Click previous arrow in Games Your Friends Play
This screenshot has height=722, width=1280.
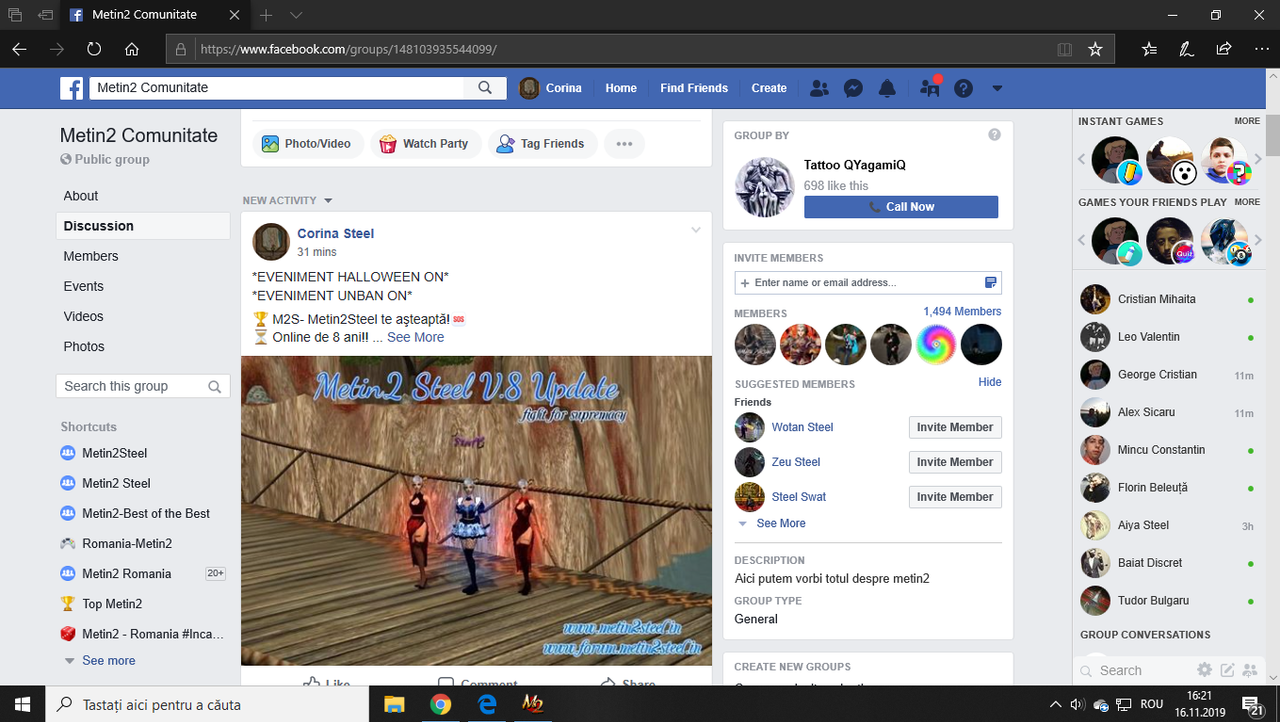pos(1081,240)
